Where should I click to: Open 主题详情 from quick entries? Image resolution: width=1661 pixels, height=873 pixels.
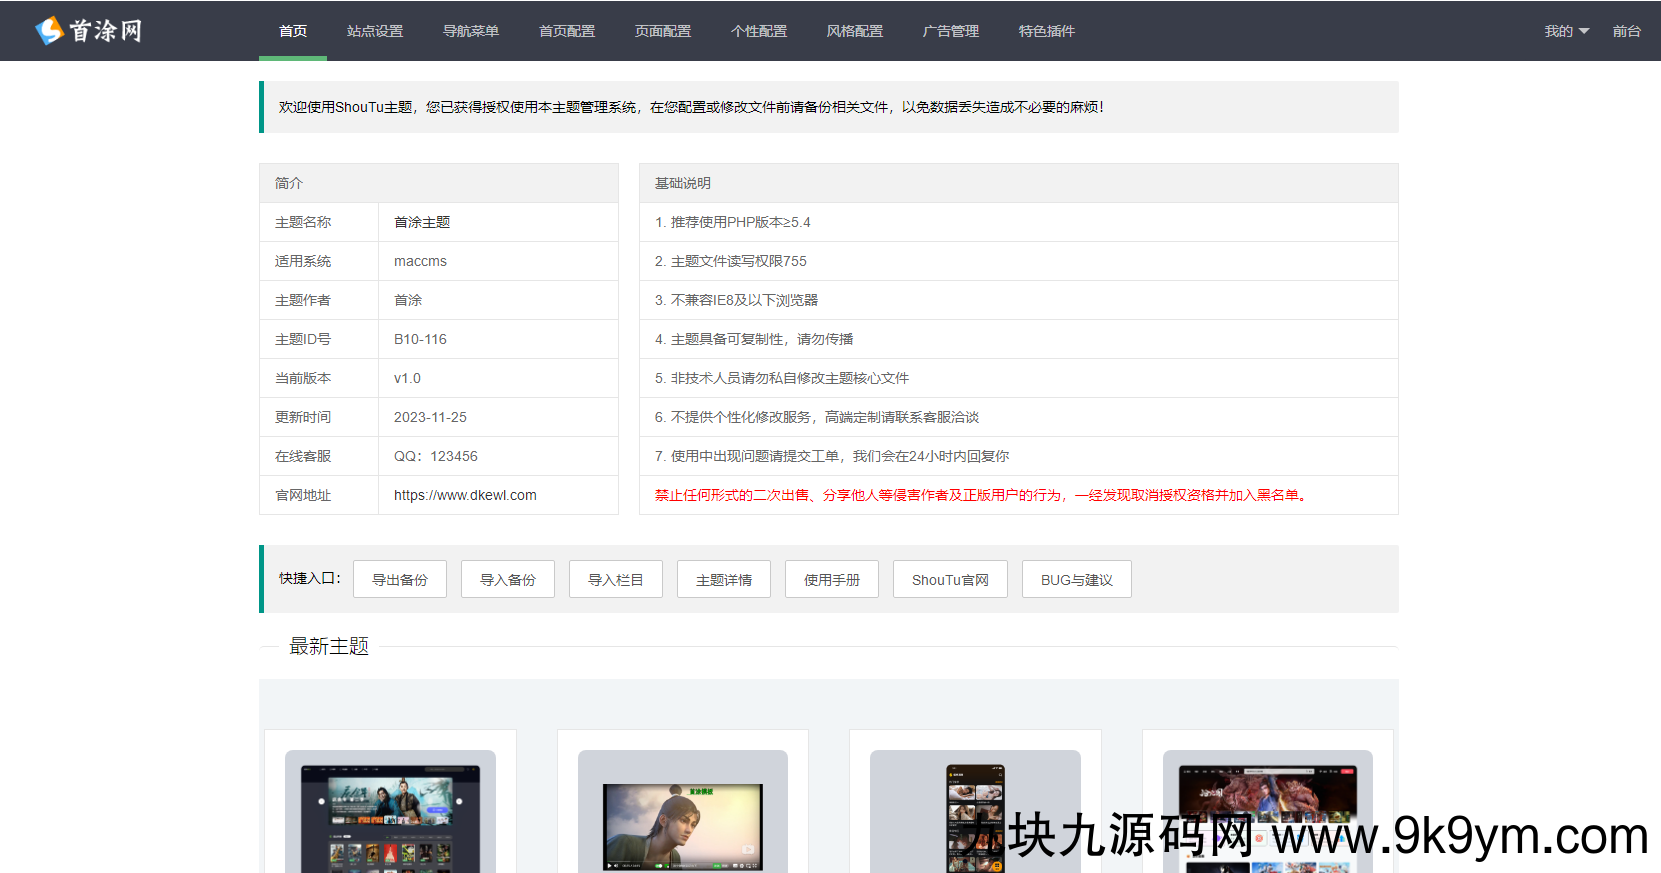(x=724, y=580)
